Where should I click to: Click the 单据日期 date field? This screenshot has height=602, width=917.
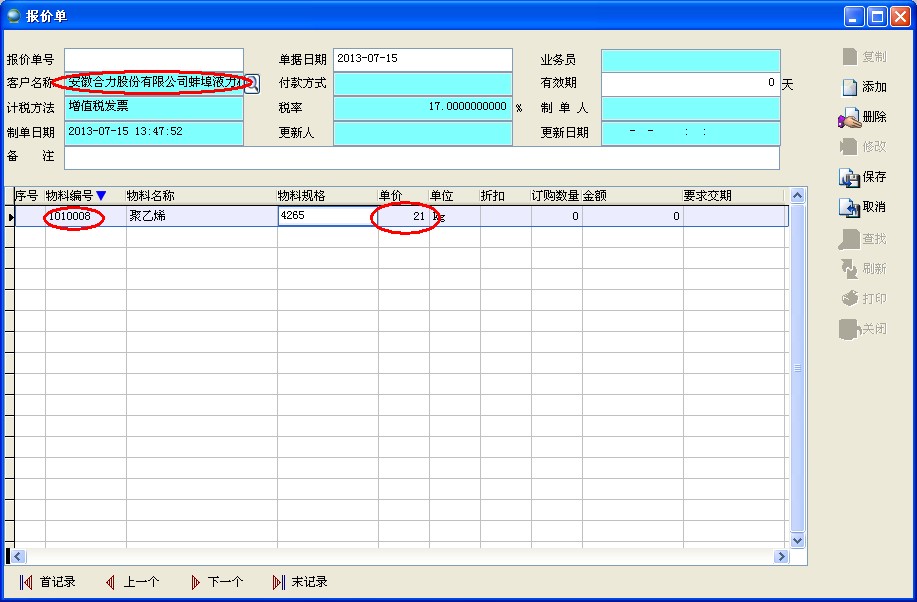pyautogui.click(x=421, y=60)
